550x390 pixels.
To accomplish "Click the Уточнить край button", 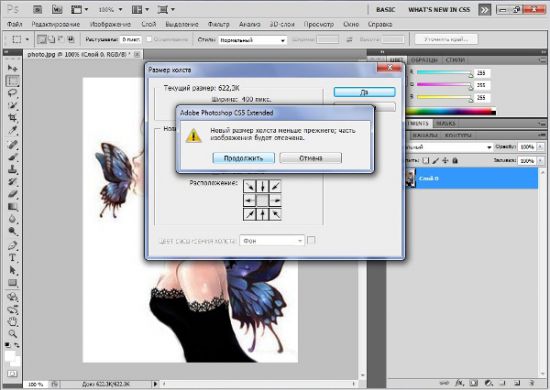I will point(446,39).
